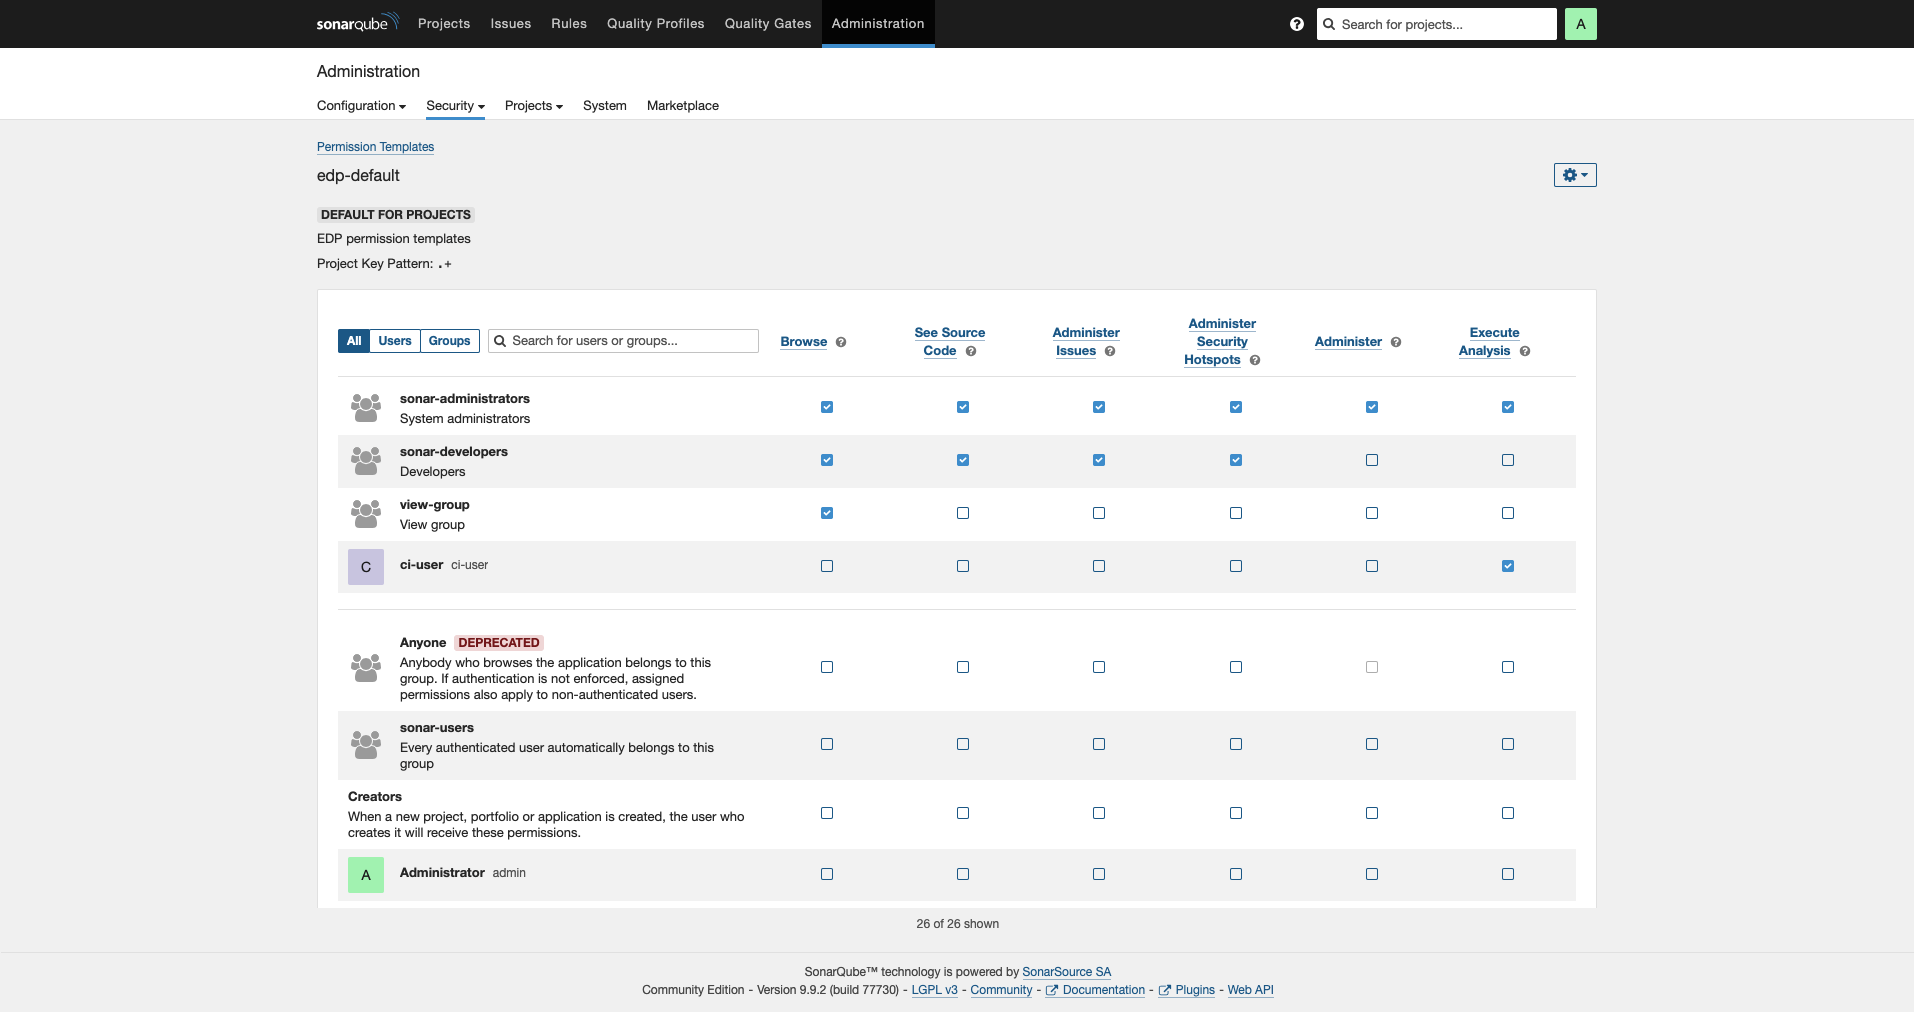Open the SonarQube home via logo
Screen dimensions: 1914x1012
pos(355,23)
